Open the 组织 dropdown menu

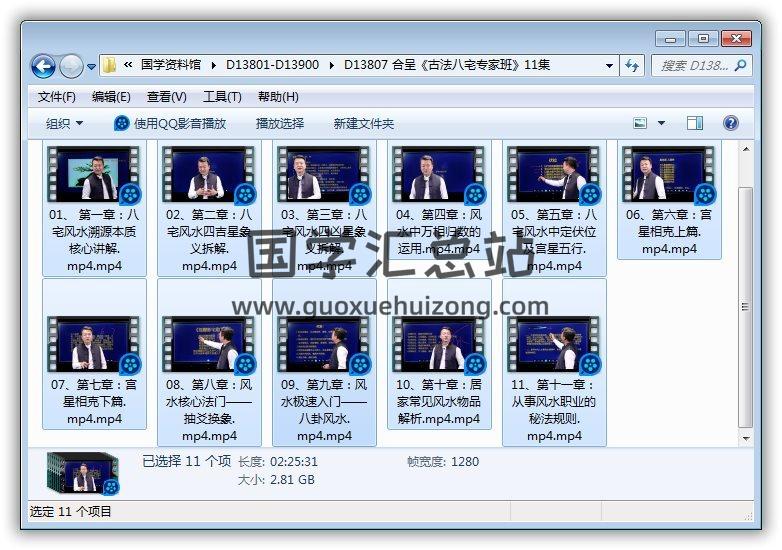tap(64, 123)
